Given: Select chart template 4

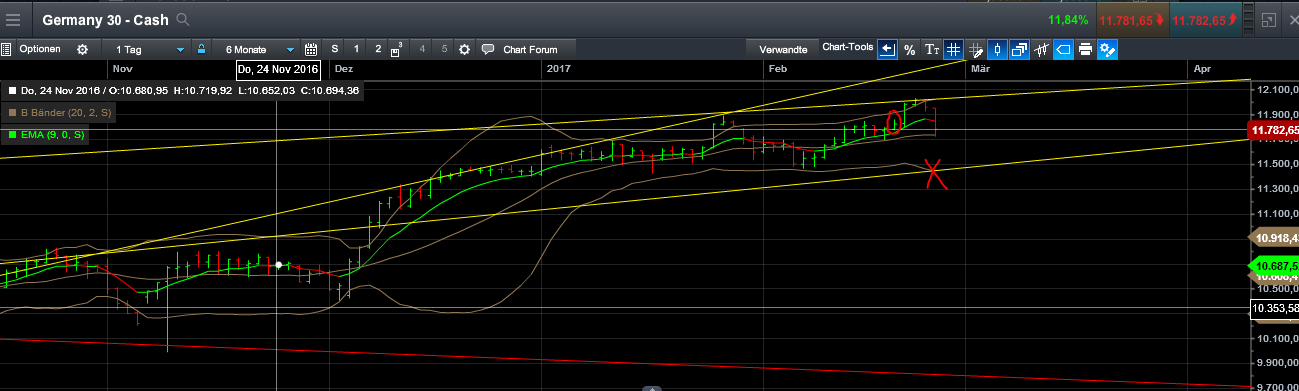Looking at the screenshot, I should (x=422, y=49).
